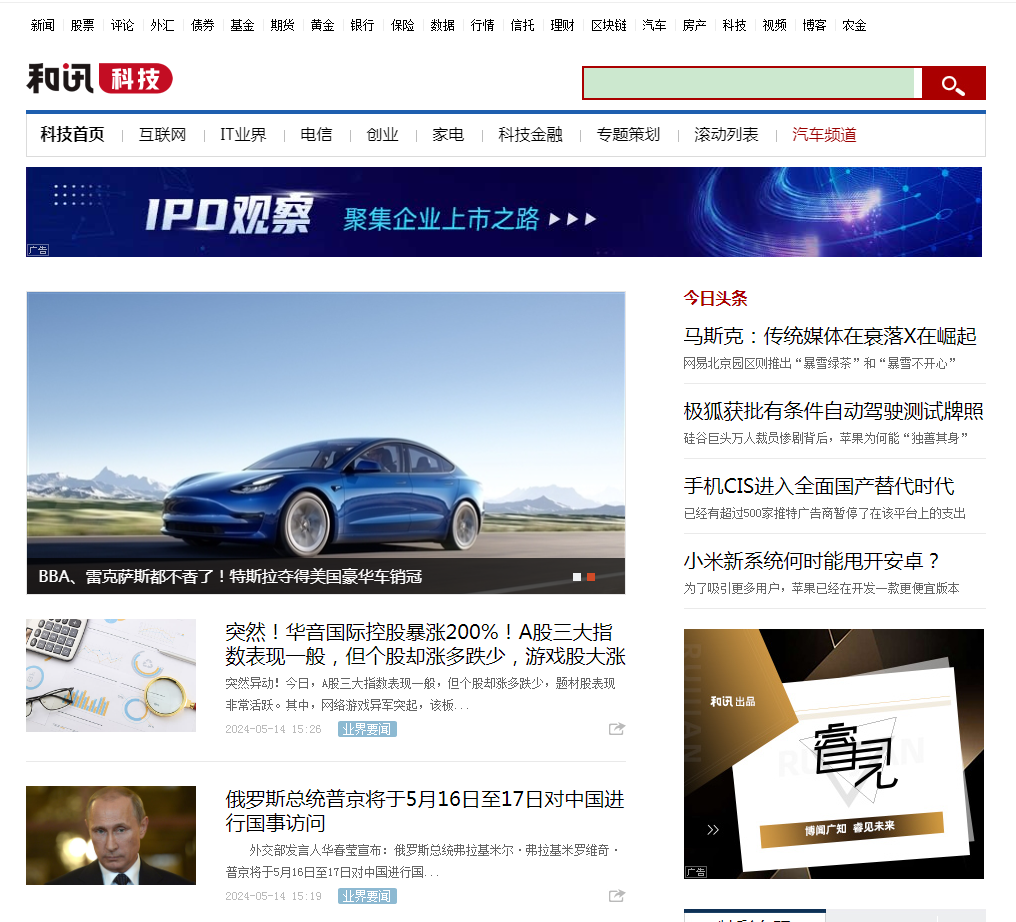The width and height of the screenshot is (1016, 922).
Task: Click the 2024-05-14 15:19 timestamp
Action: click(x=273, y=896)
